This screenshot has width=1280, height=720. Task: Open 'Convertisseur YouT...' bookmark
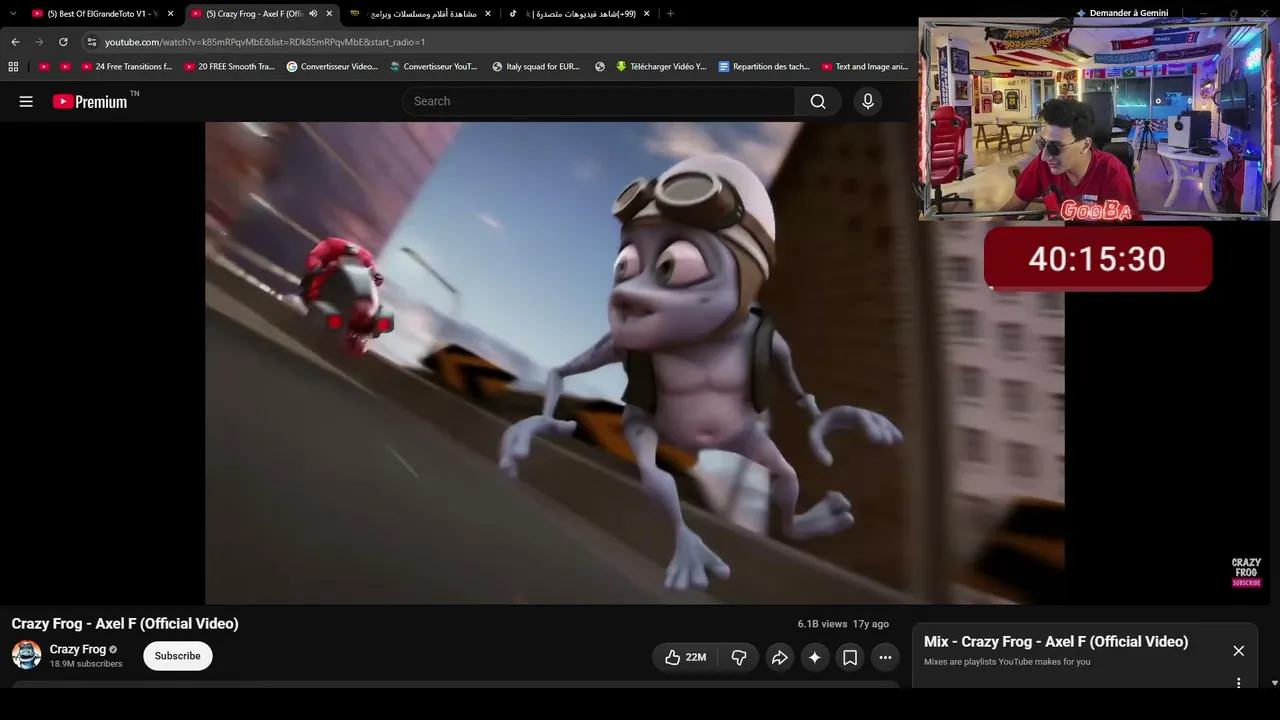(434, 67)
